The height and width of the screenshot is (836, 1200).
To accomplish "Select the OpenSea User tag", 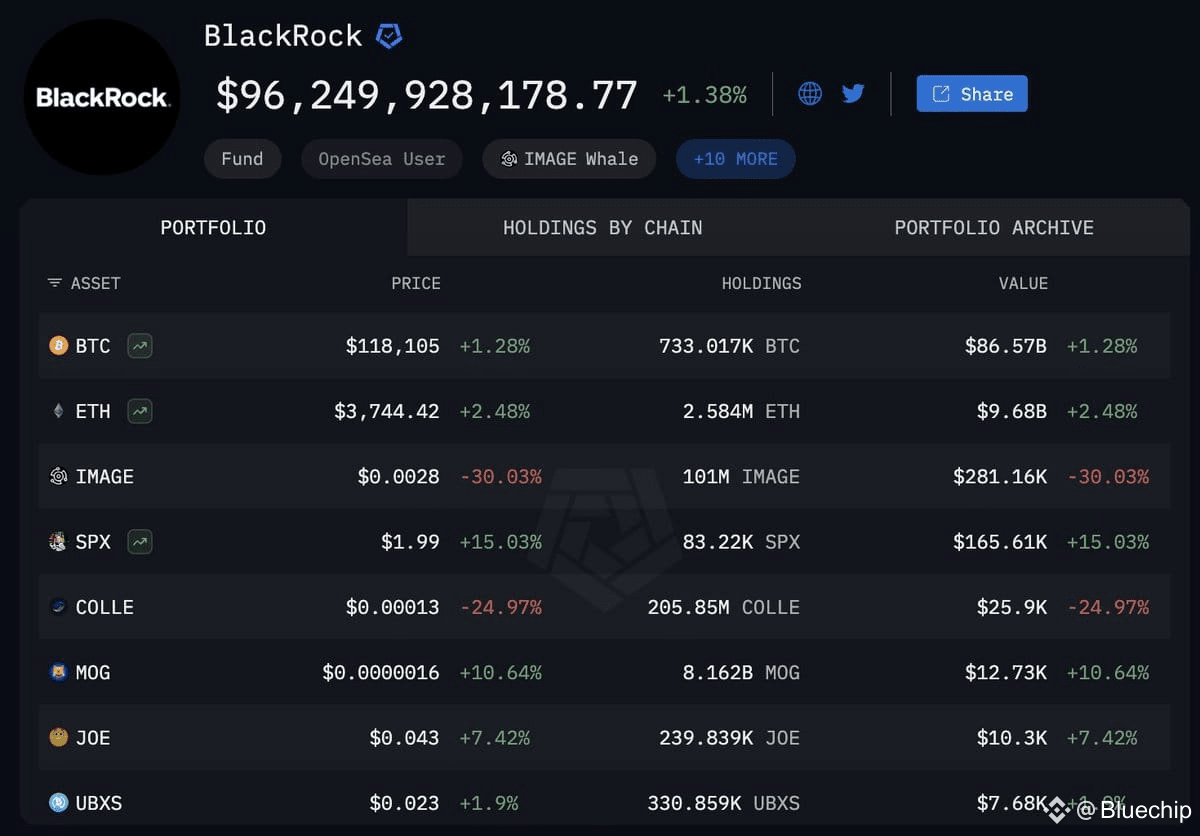I will coord(382,159).
